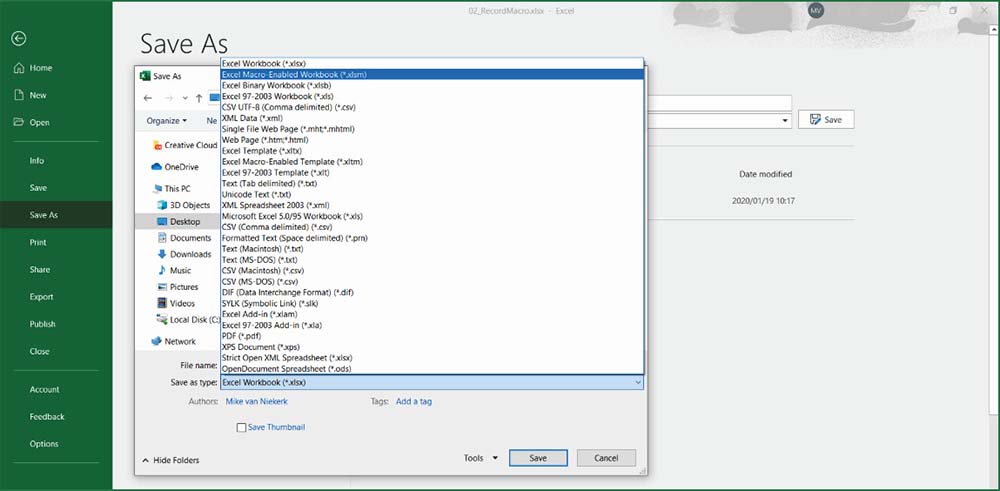Click the Save button in the dialog
Image resolution: width=1000 pixels, height=491 pixels.
[538, 458]
